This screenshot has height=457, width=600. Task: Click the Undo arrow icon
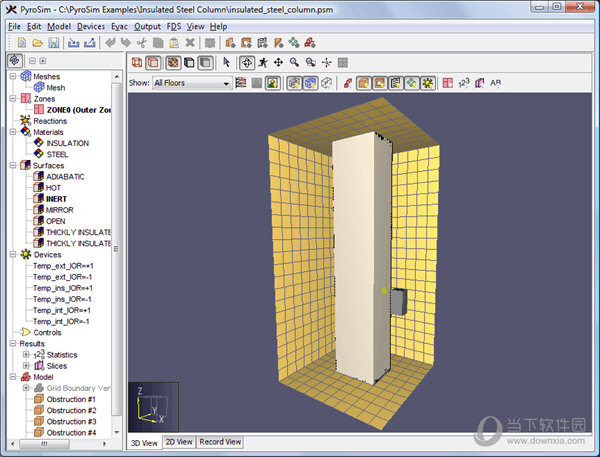[110, 42]
